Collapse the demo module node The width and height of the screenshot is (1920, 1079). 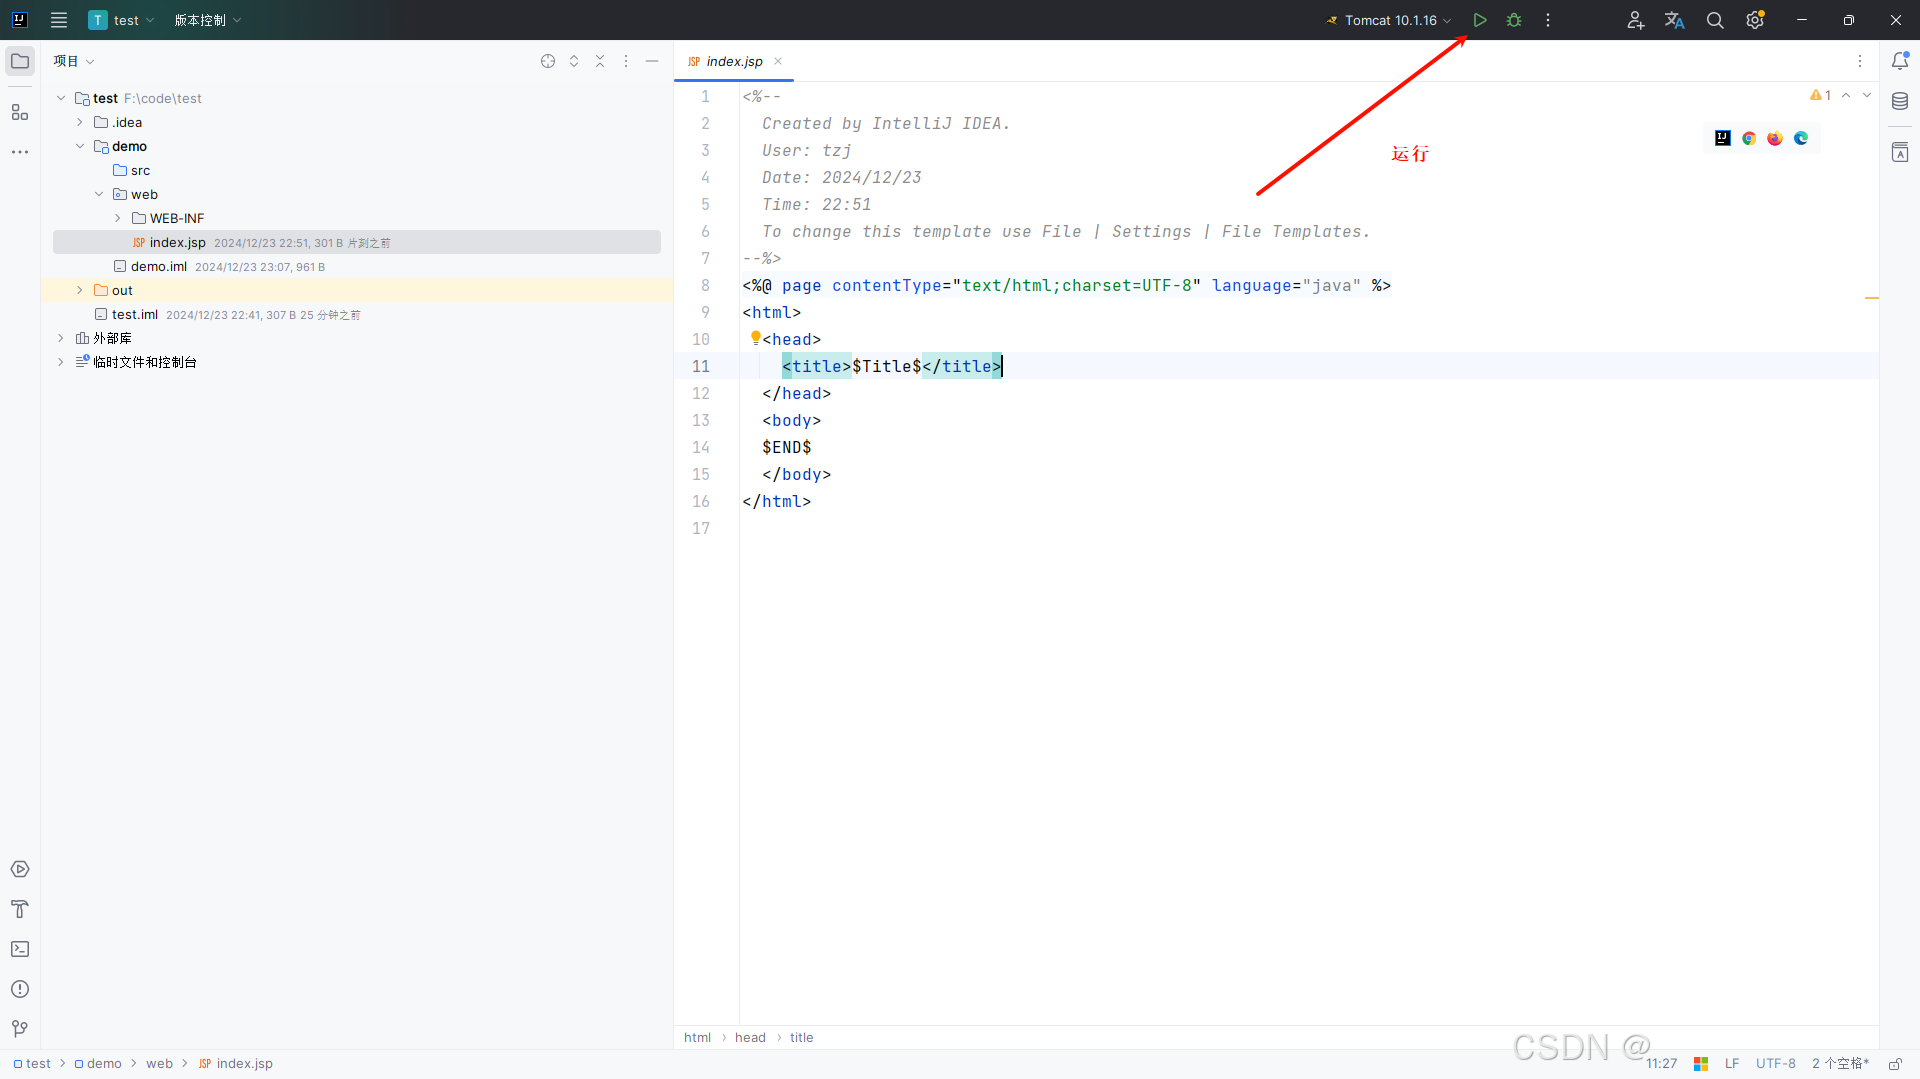click(79, 146)
